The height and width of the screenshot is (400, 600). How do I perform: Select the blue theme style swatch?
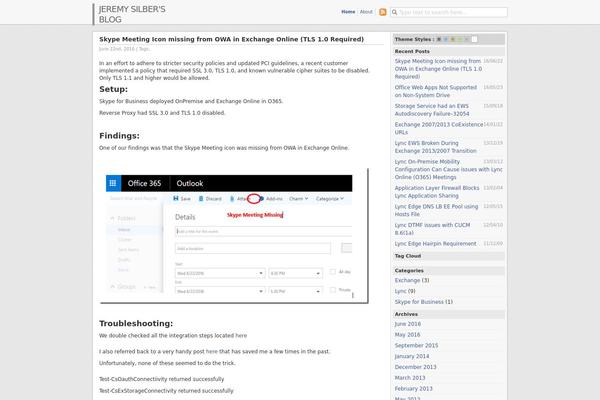click(446, 39)
